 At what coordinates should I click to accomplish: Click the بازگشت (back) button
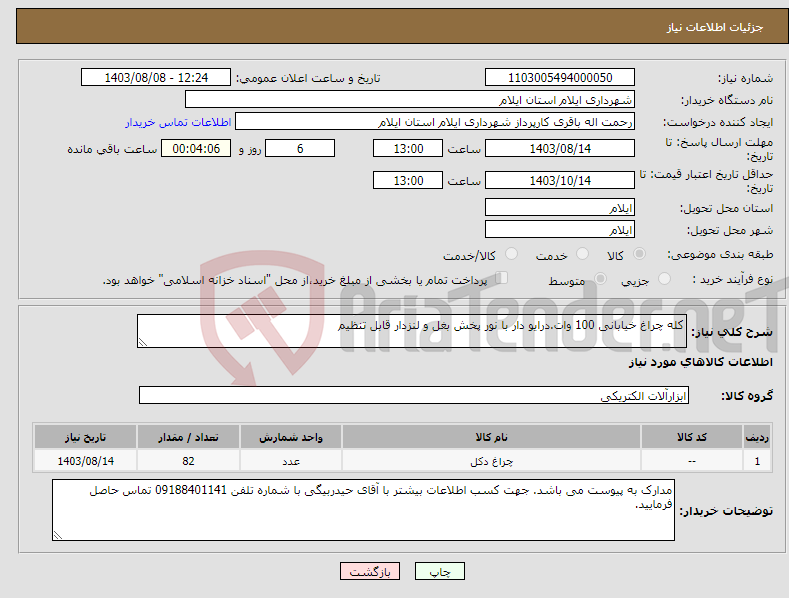click(370, 572)
